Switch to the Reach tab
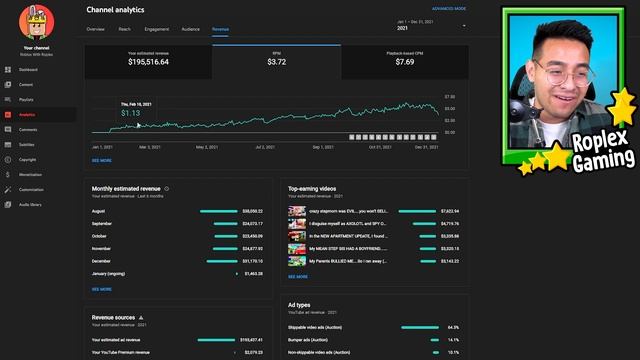Image resolution: width=640 pixels, height=360 pixels. [x=124, y=29]
